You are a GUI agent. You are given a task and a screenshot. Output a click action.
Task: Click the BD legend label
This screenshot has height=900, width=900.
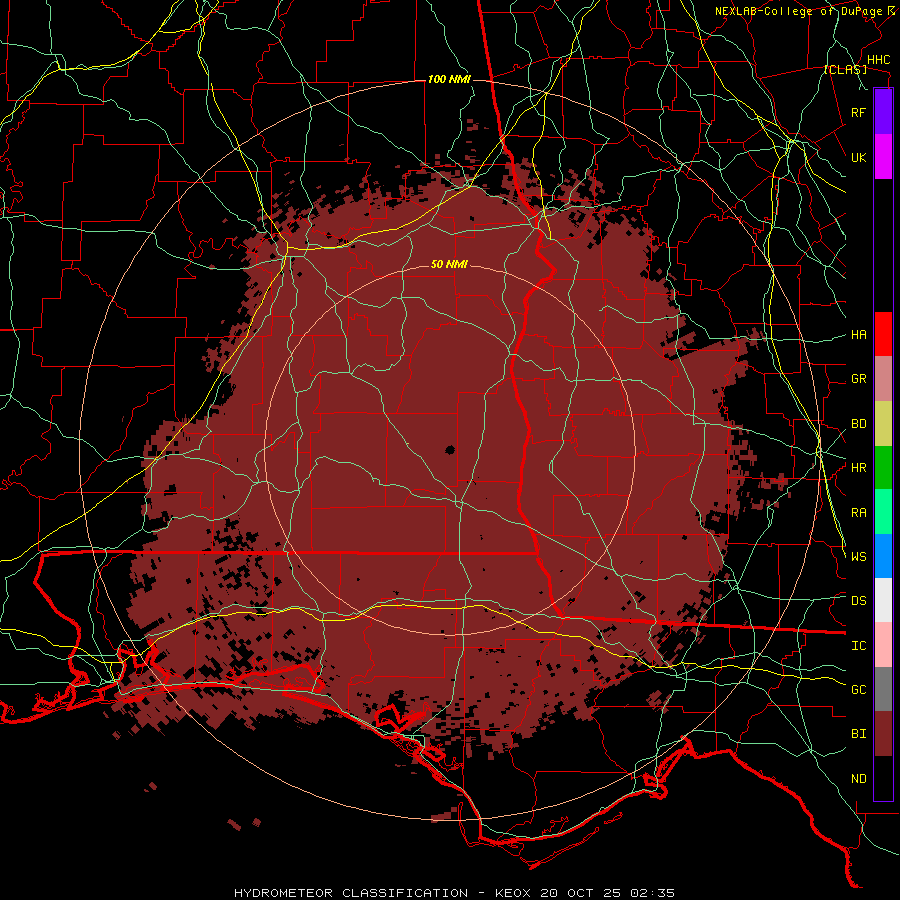858,424
